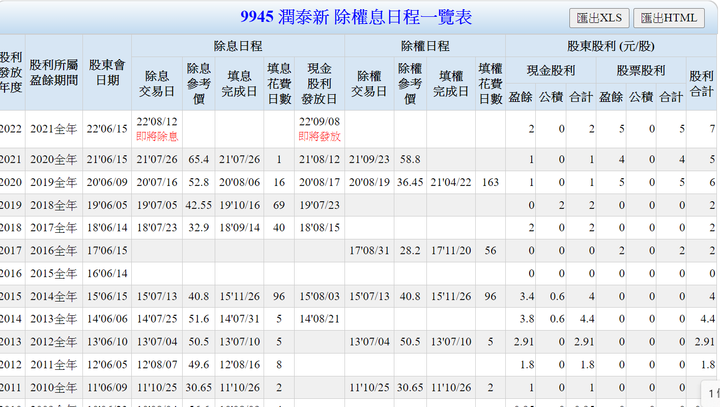Click the 2012全年 period cell
The image size is (720, 407).
[x=54, y=342]
